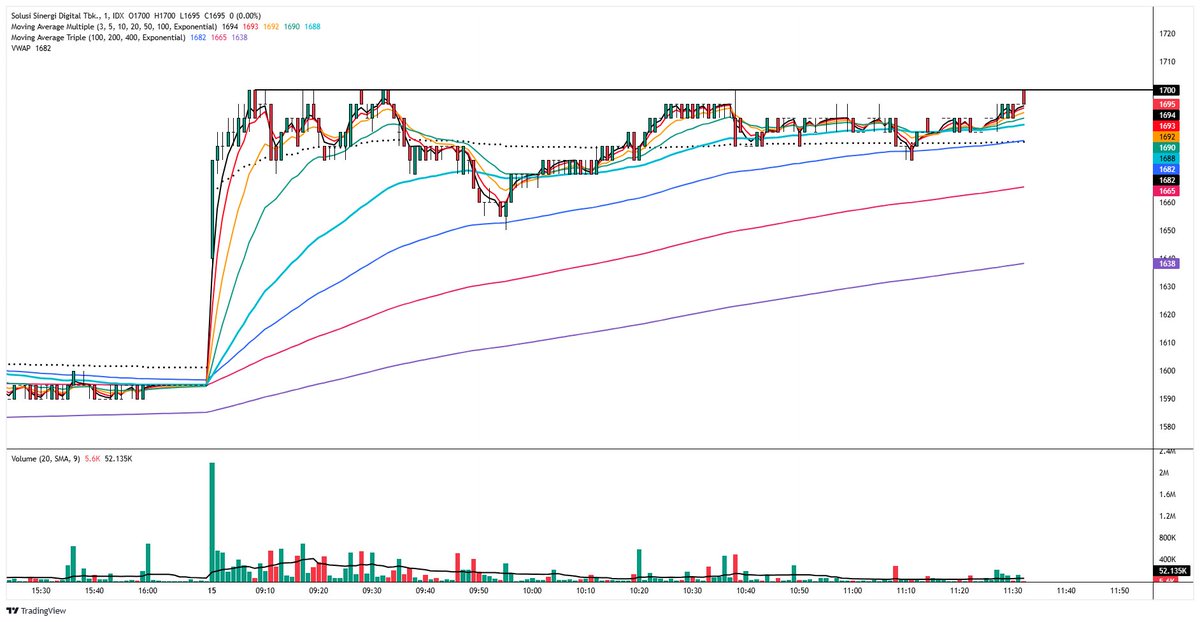Click the orange 1692 price label

coord(1167,137)
